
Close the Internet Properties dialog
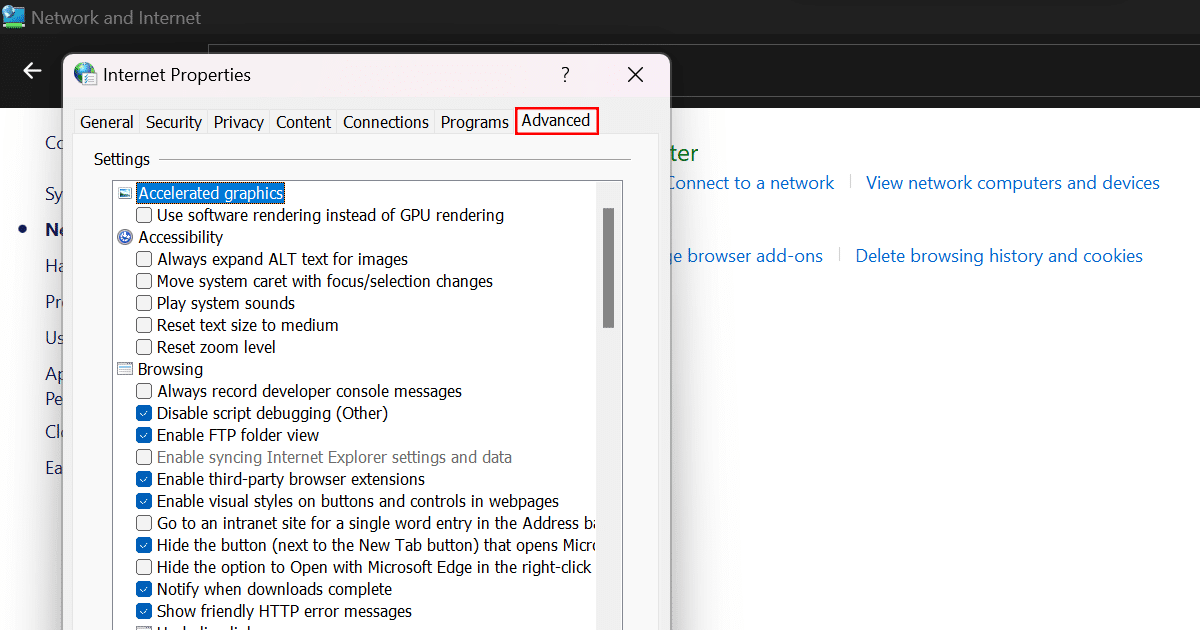635,74
